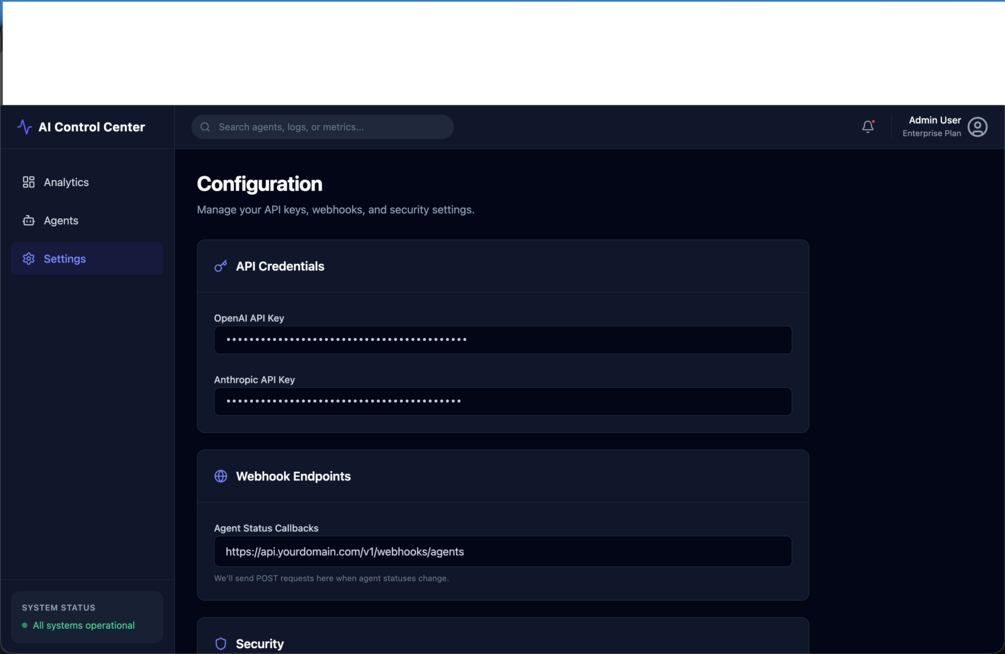The width and height of the screenshot is (1005, 654).
Task: Focus the search agents, logs, or metrics field
Action: pos(322,127)
